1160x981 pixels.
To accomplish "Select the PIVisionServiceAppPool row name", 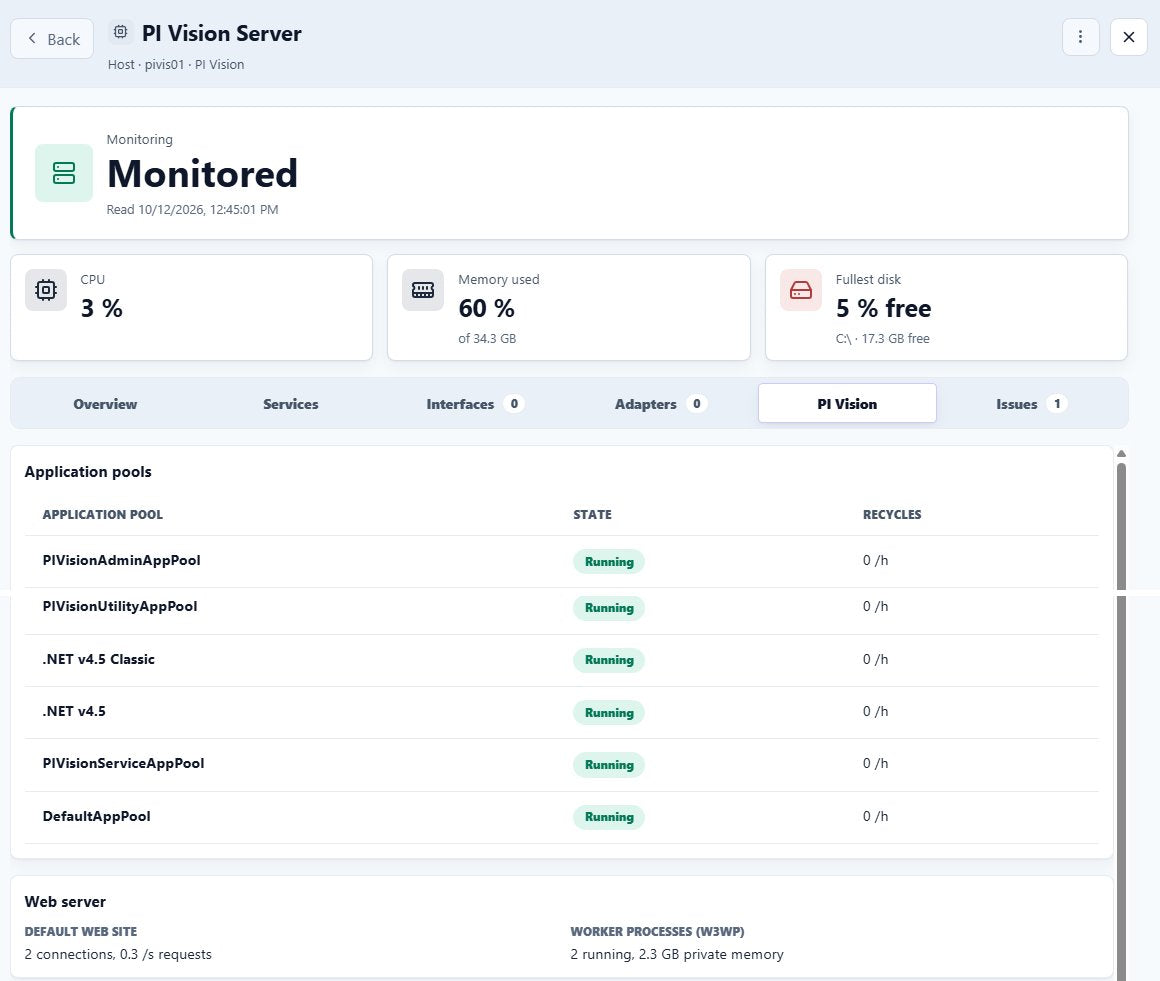I will click(x=124, y=763).
